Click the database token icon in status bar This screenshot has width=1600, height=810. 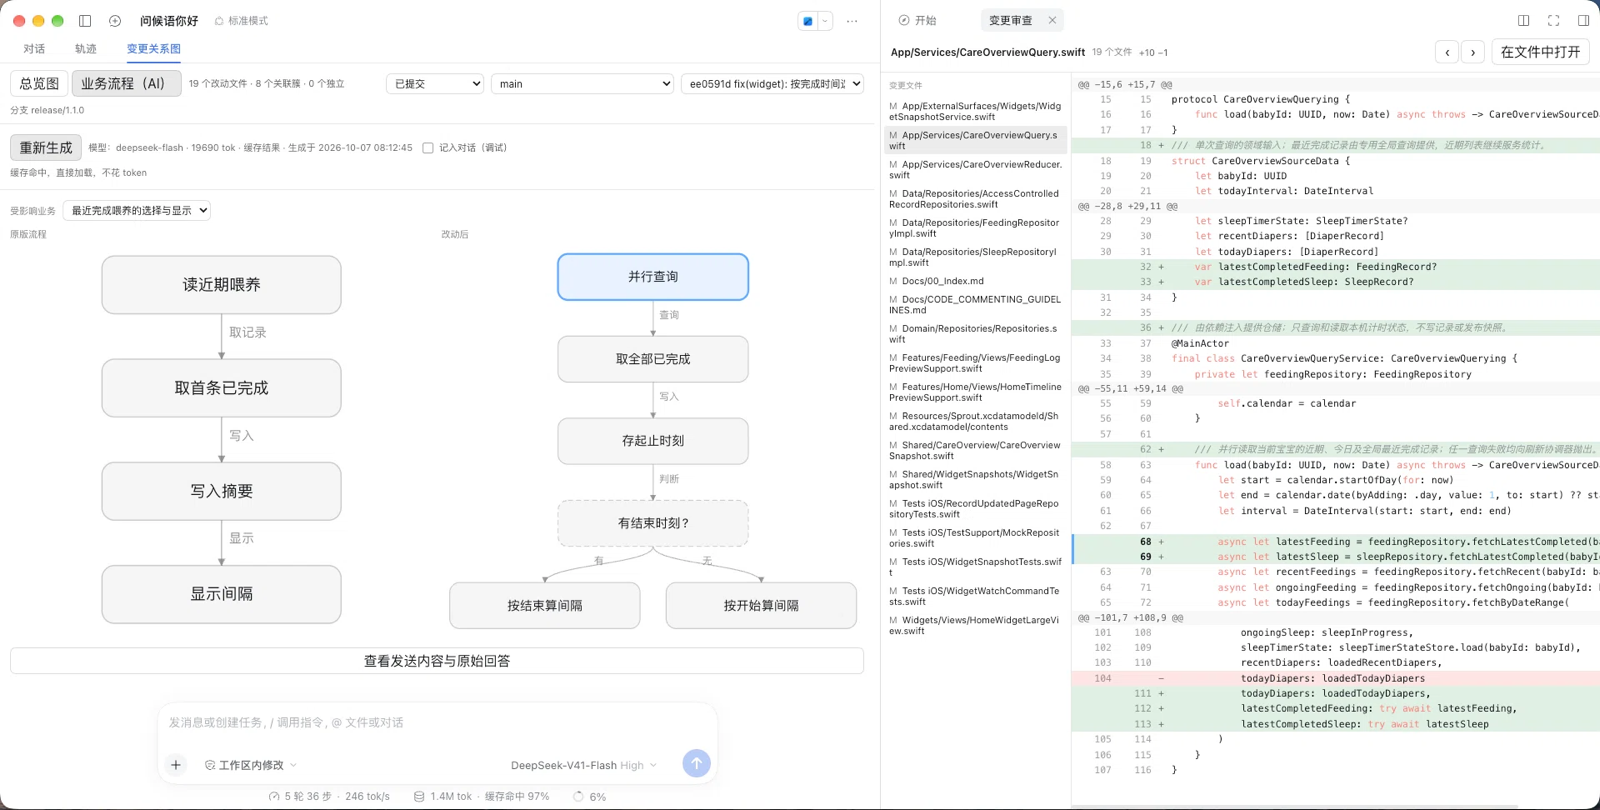coord(419,797)
